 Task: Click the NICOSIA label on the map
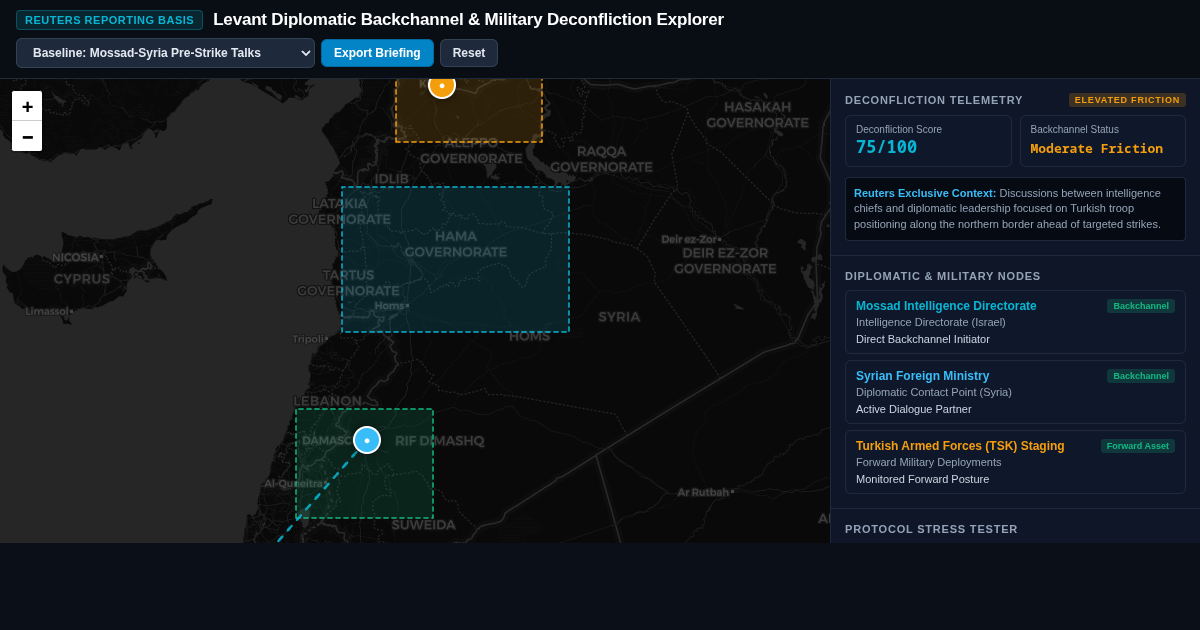[77, 257]
